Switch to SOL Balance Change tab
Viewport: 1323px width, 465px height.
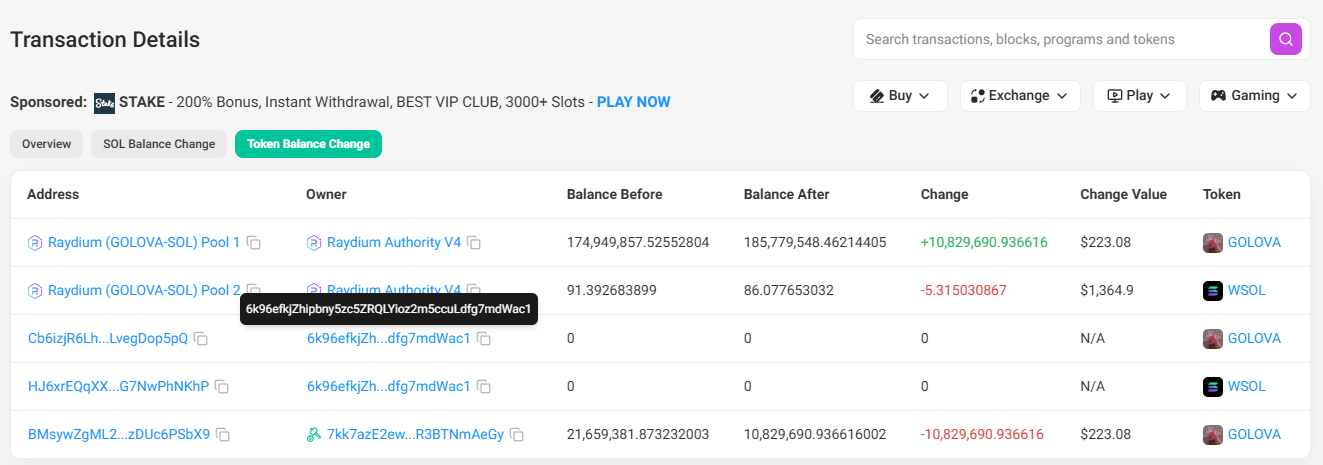pyautogui.click(x=159, y=144)
